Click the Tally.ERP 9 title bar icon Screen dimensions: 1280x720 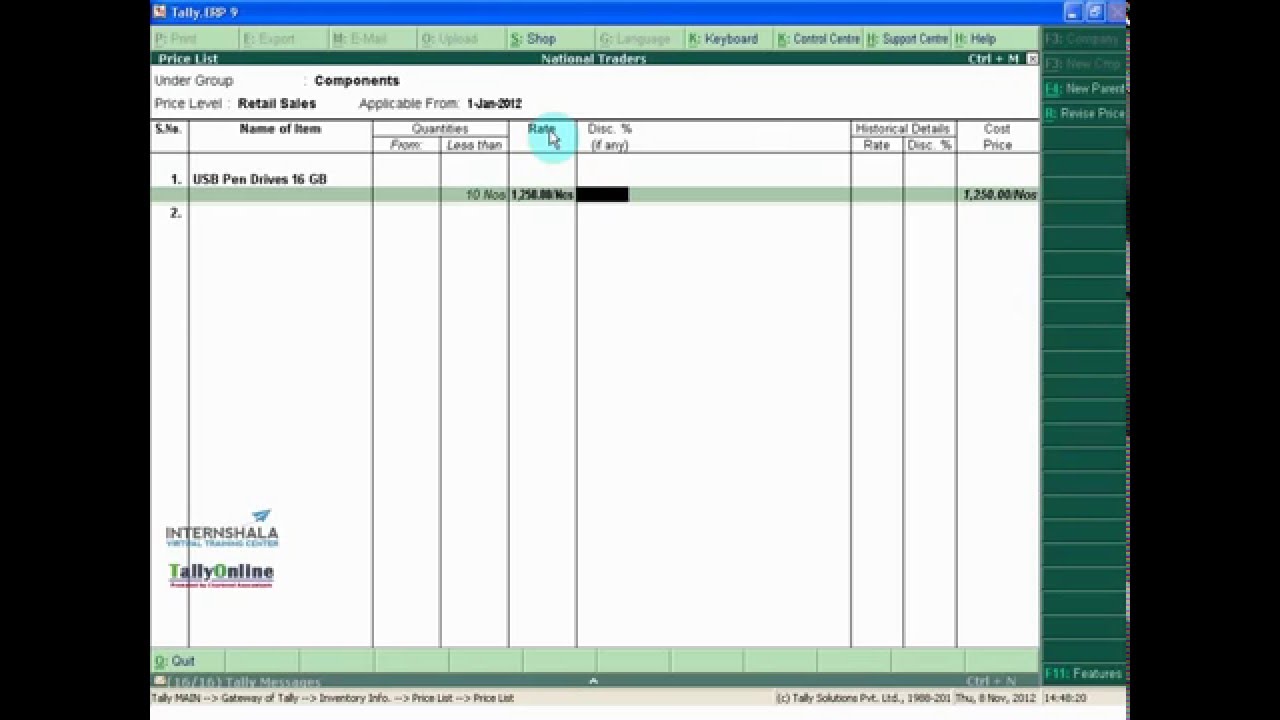(159, 12)
